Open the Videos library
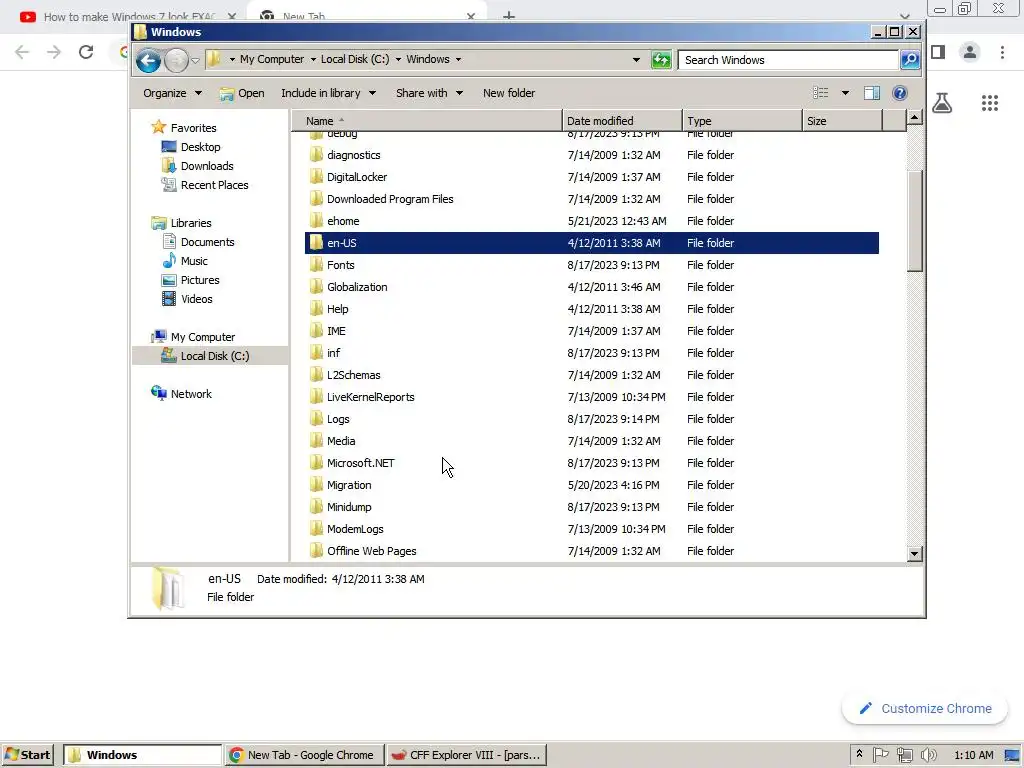This screenshot has height=768, width=1024. point(197,298)
